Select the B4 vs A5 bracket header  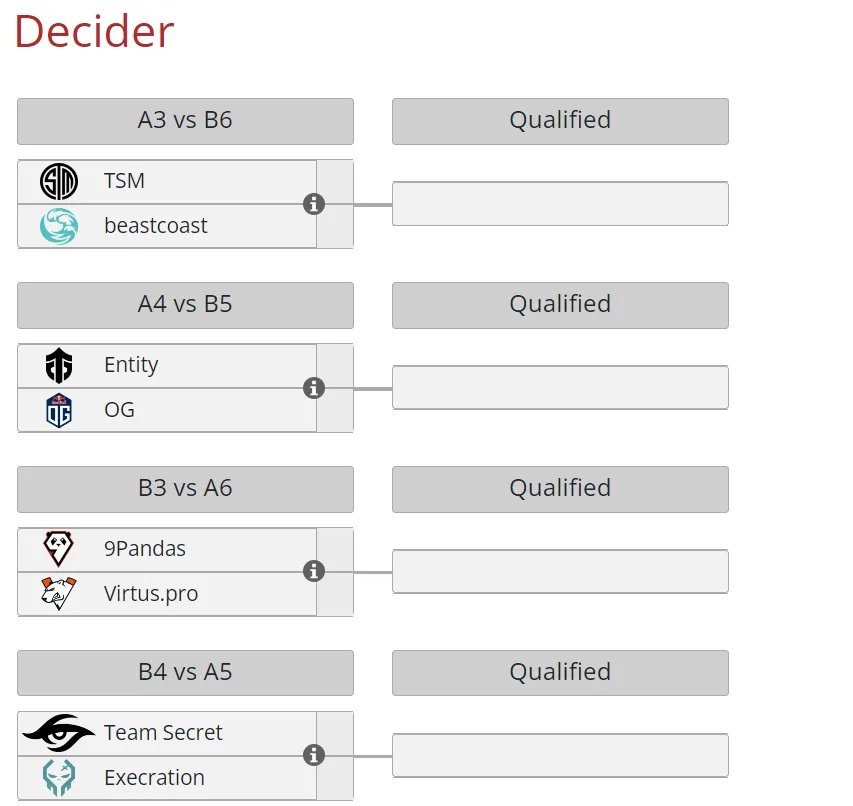click(x=186, y=673)
